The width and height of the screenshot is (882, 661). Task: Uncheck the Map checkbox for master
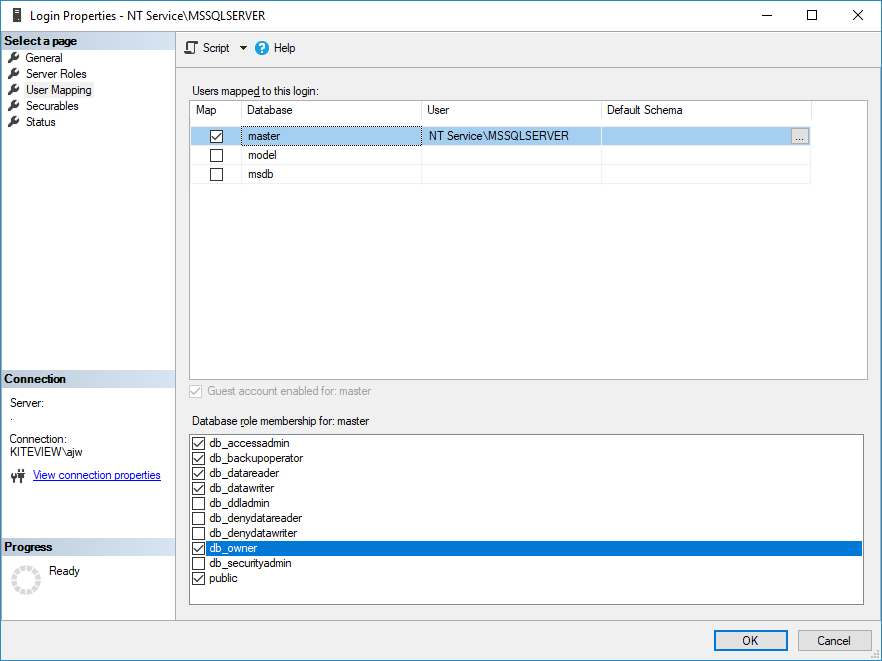coord(217,136)
